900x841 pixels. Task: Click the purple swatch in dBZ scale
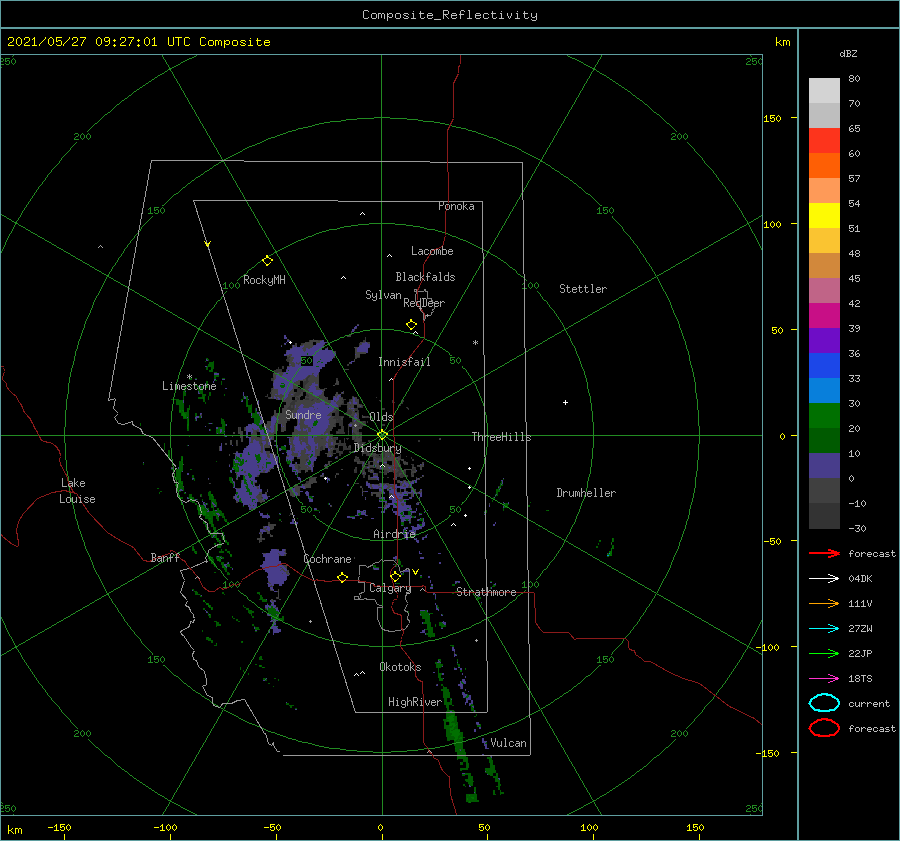click(x=824, y=340)
